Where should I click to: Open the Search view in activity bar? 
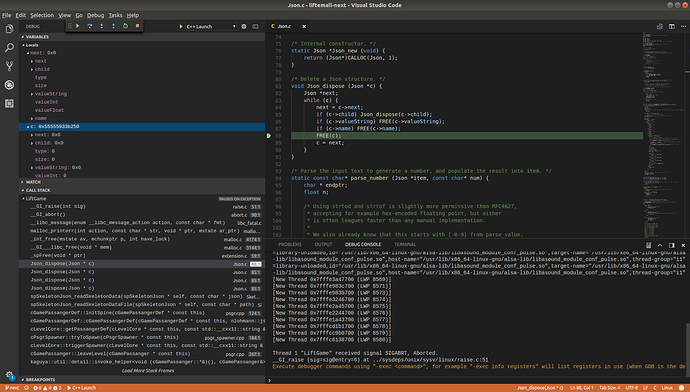(9, 48)
